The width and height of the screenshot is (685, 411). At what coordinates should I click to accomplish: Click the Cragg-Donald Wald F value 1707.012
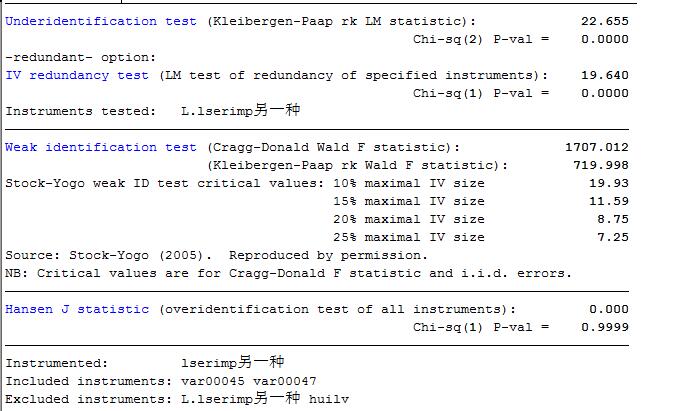(x=597, y=147)
